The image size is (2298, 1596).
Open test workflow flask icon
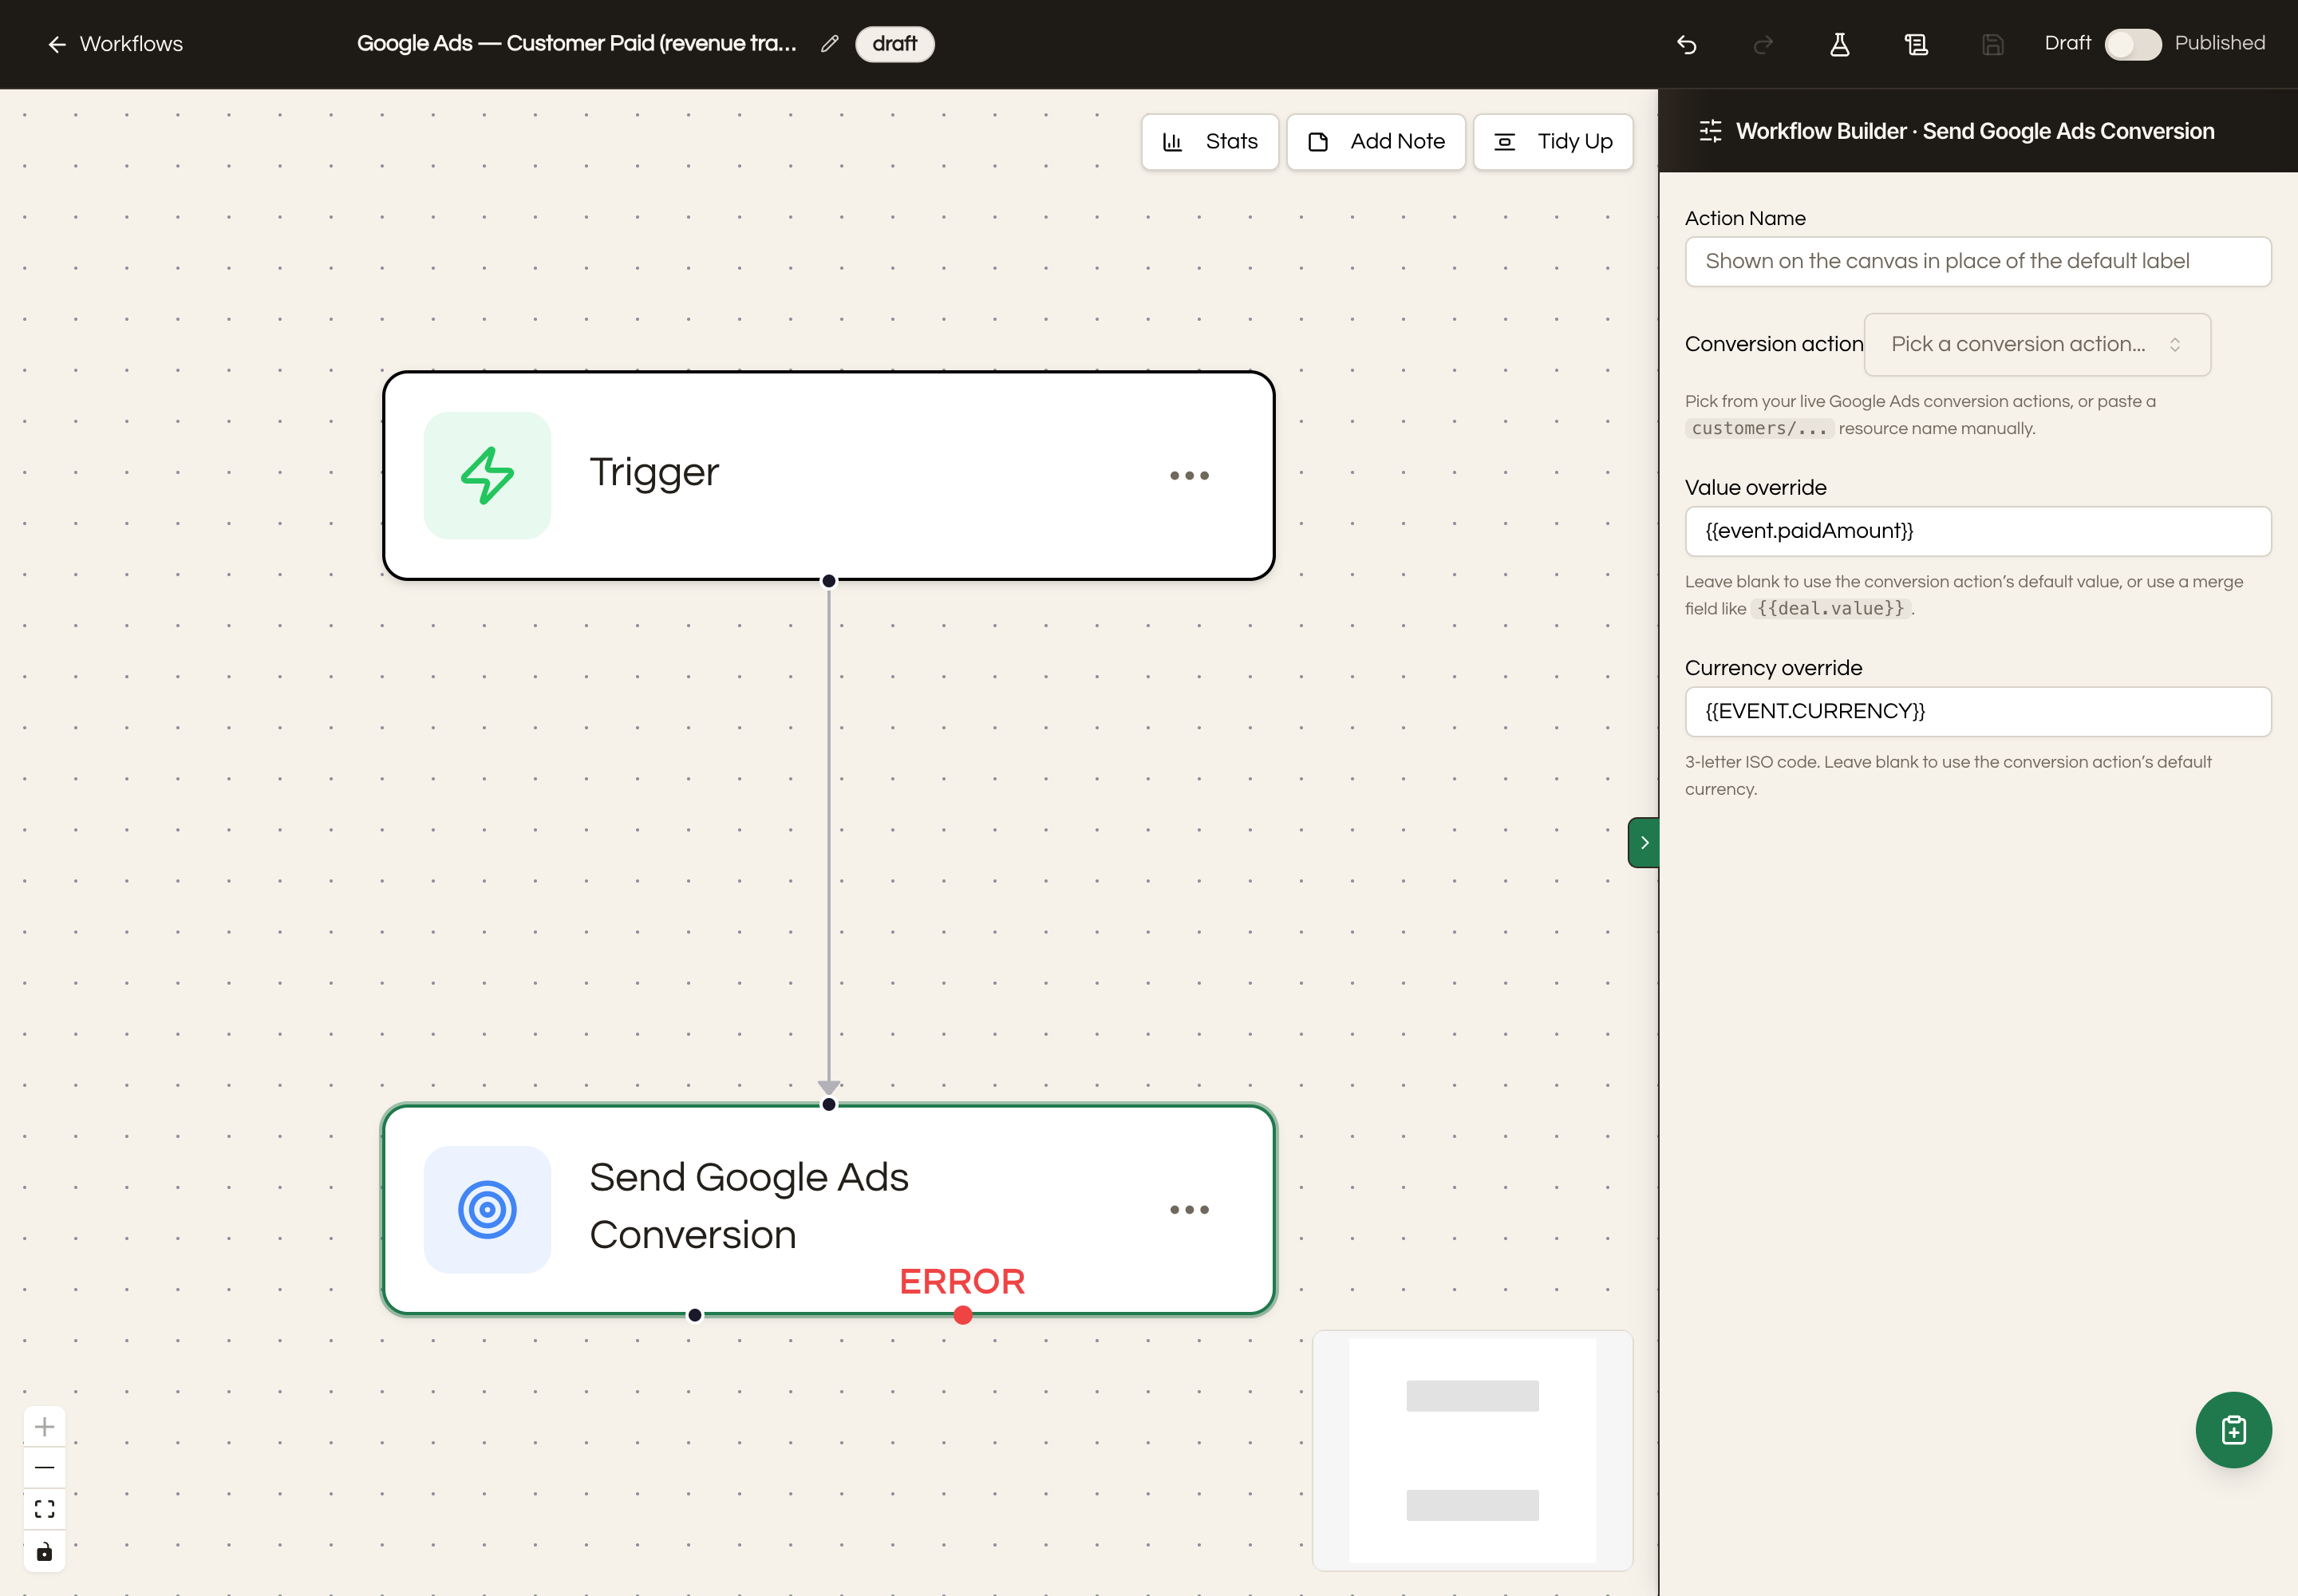(1839, 44)
